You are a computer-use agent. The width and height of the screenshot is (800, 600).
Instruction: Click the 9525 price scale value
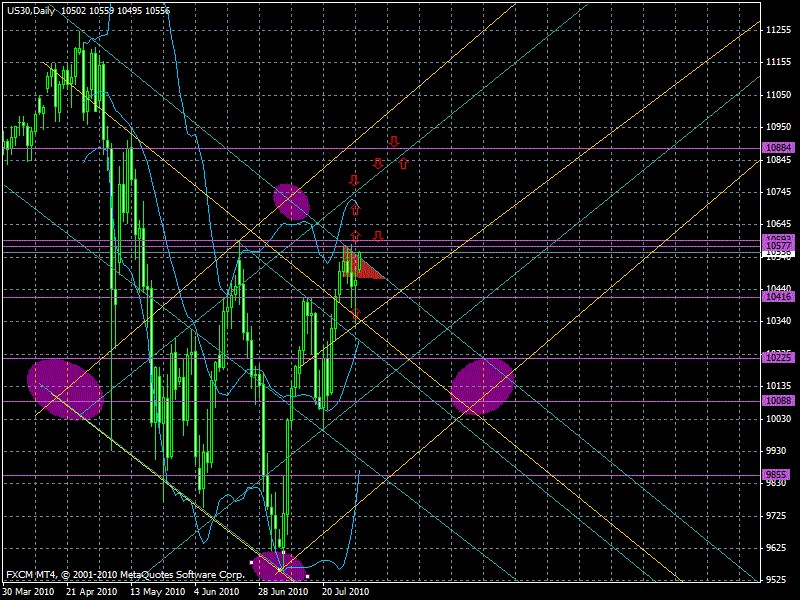[778, 580]
